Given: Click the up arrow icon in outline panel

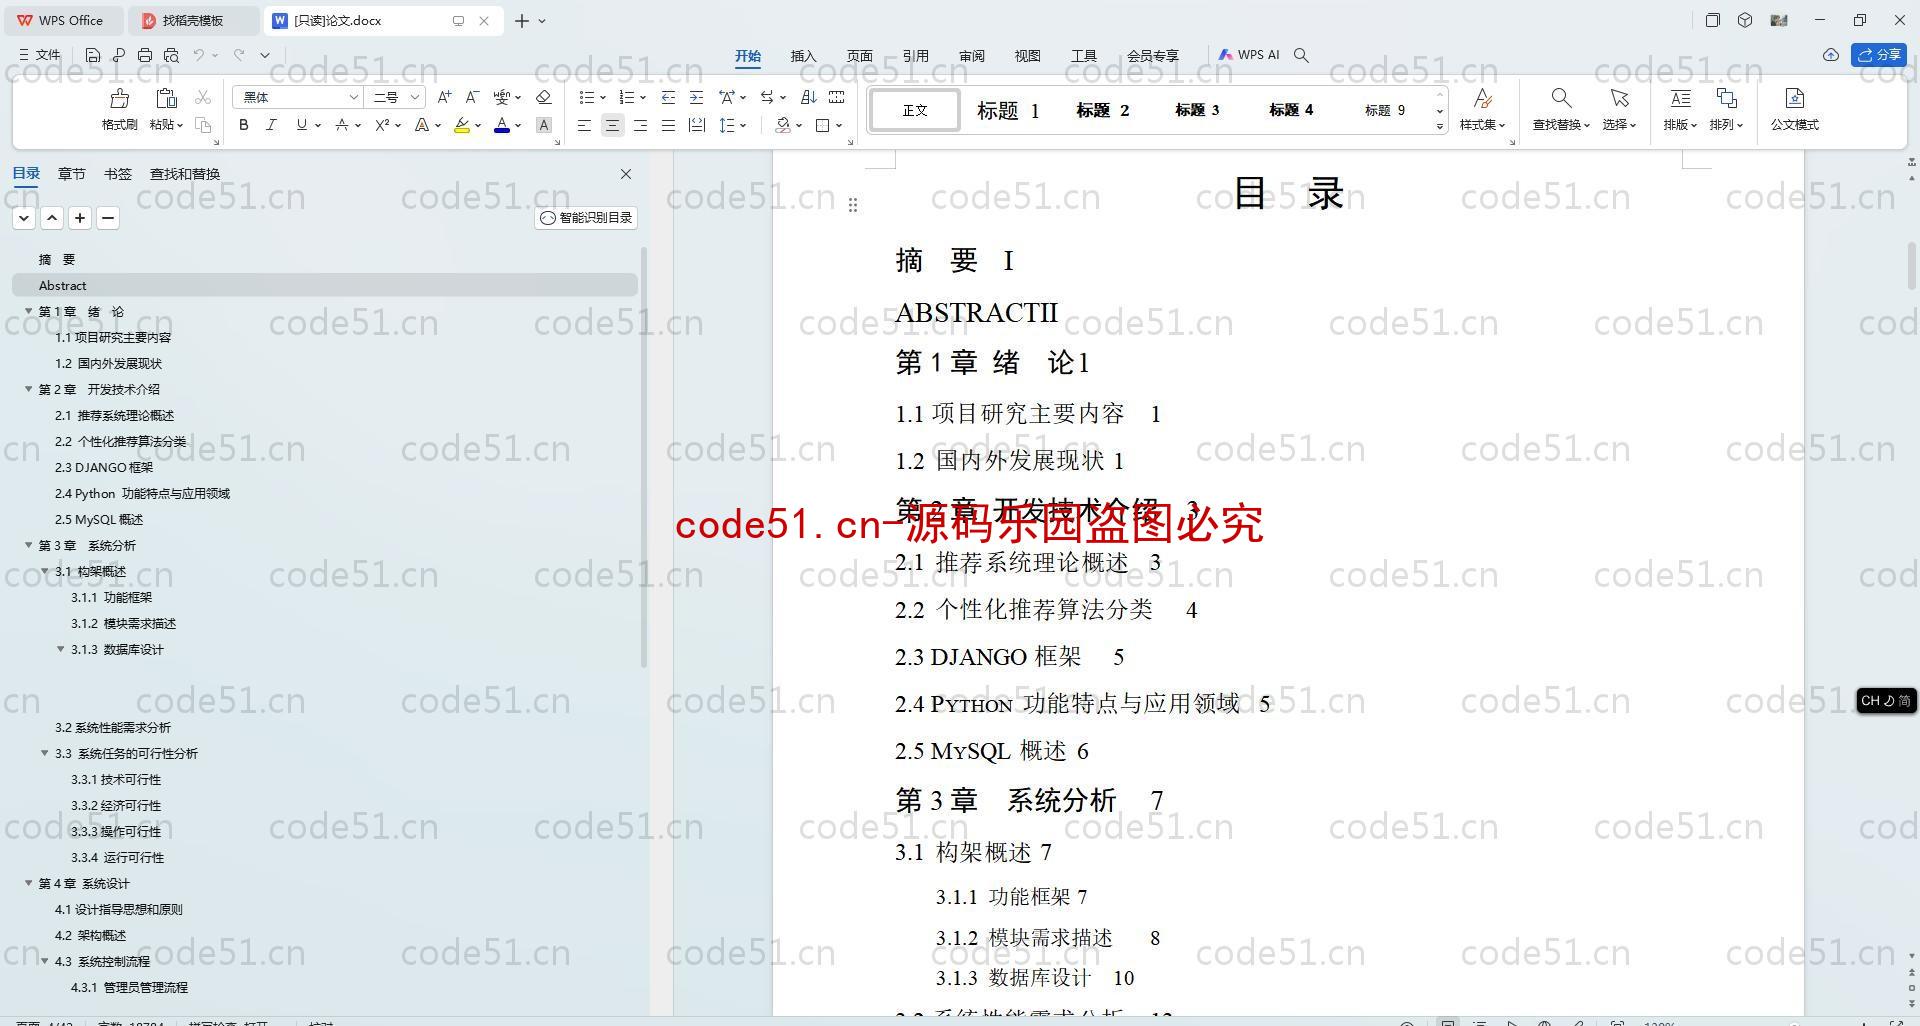Looking at the screenshot, I should coord(52,218).
